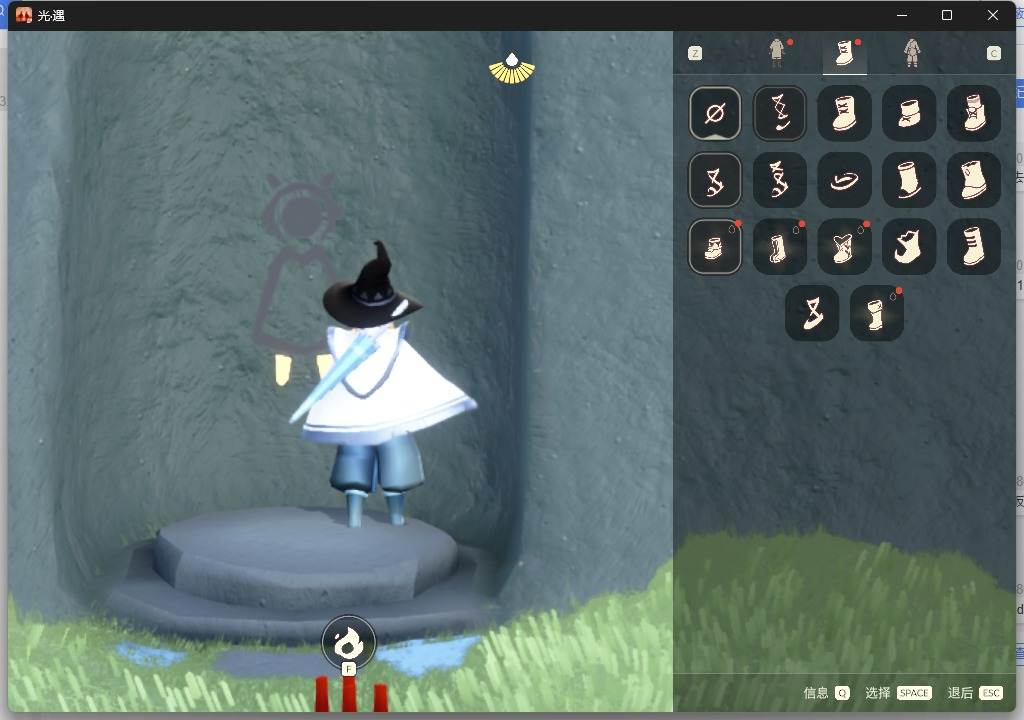
Task: Choose the unoutlined strappy sandal in second row
Action: pos(779,180)
